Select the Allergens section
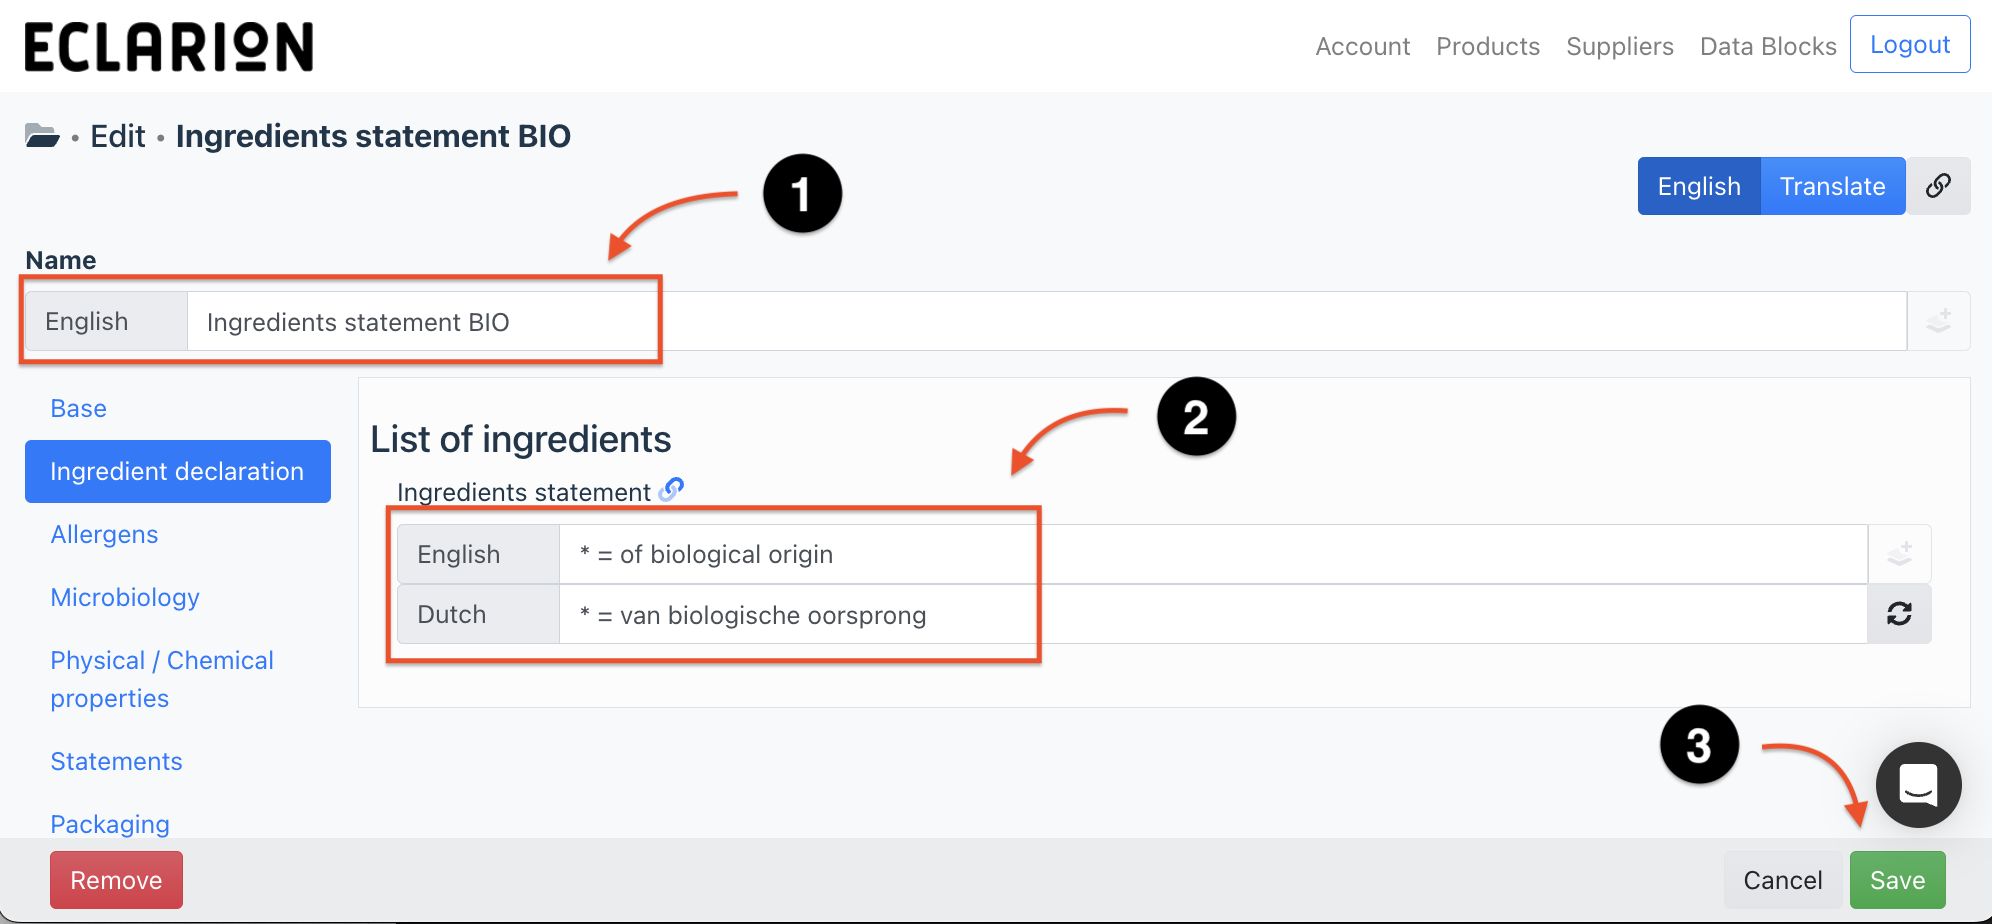This screenshot has height=924, width=1992. [104, 534]
